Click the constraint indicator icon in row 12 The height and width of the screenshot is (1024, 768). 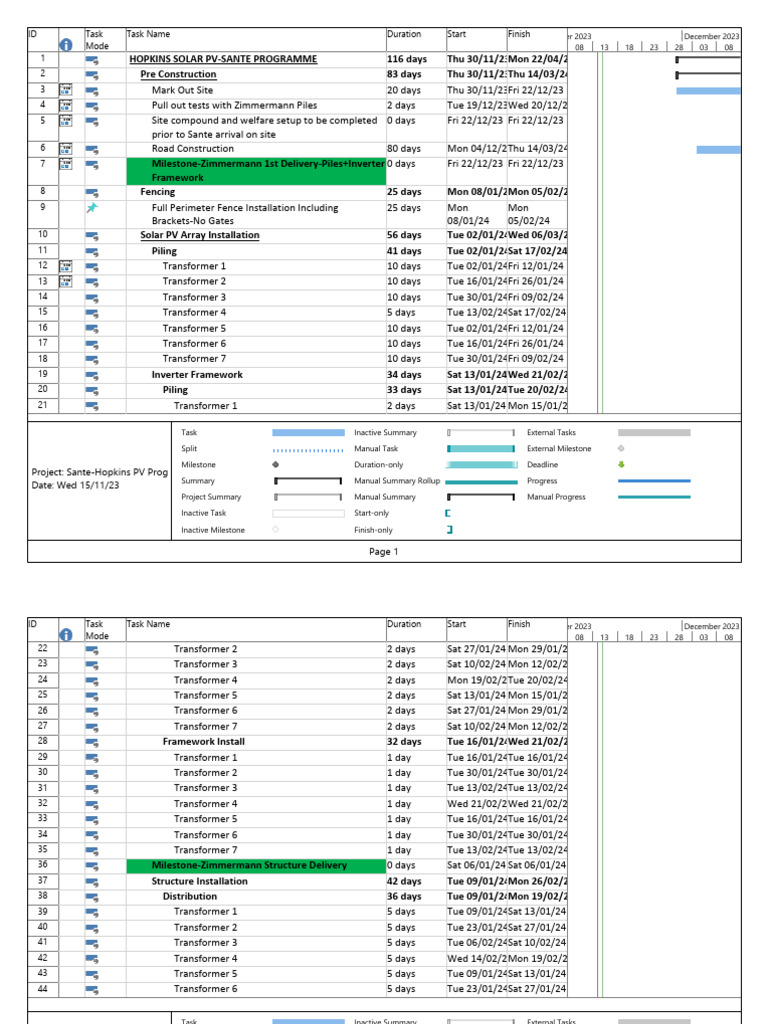[x=66, y=266]
